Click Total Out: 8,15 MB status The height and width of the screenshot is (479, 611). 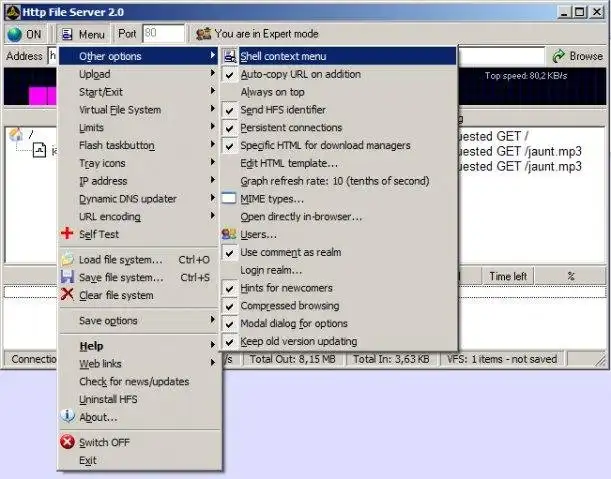293,359
